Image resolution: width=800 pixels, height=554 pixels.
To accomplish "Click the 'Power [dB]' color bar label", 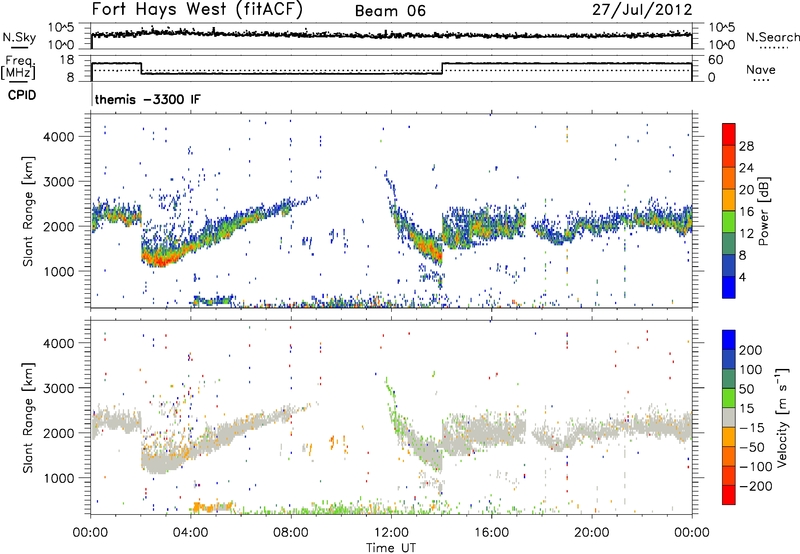I will [763, 211].
